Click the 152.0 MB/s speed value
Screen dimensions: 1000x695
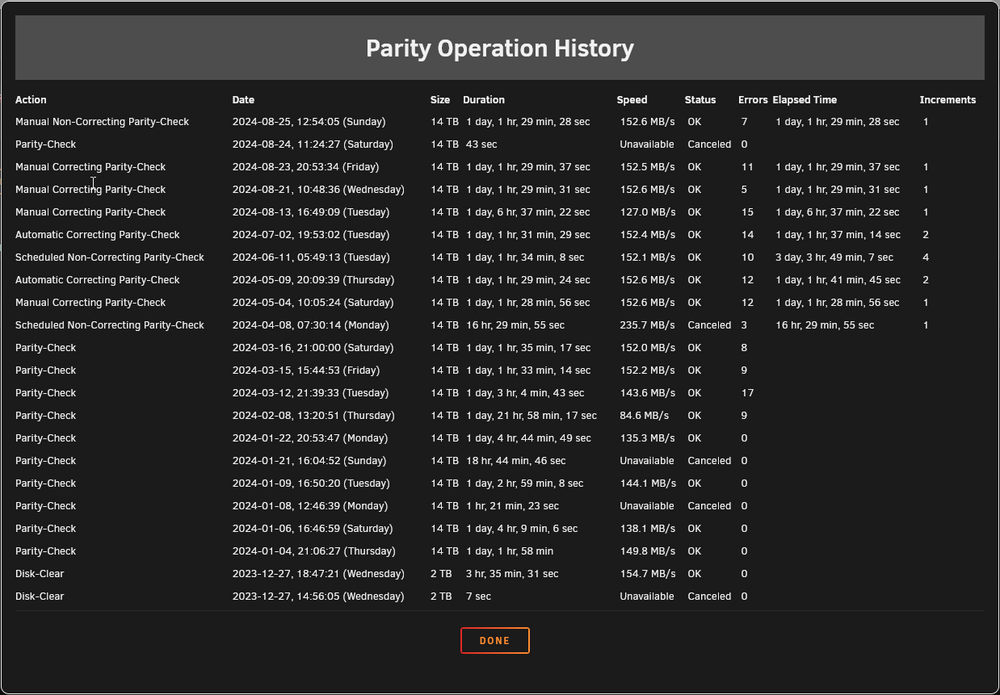click(x=647, y=348)
